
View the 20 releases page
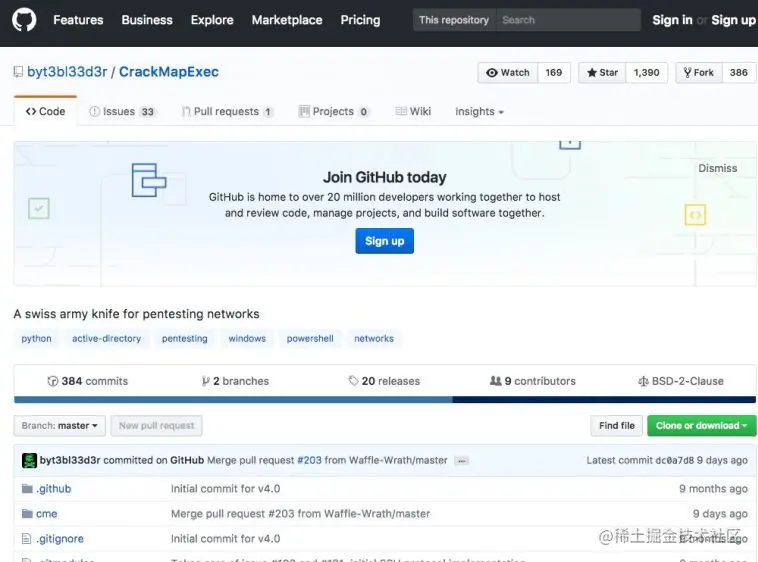pos(384,381)
